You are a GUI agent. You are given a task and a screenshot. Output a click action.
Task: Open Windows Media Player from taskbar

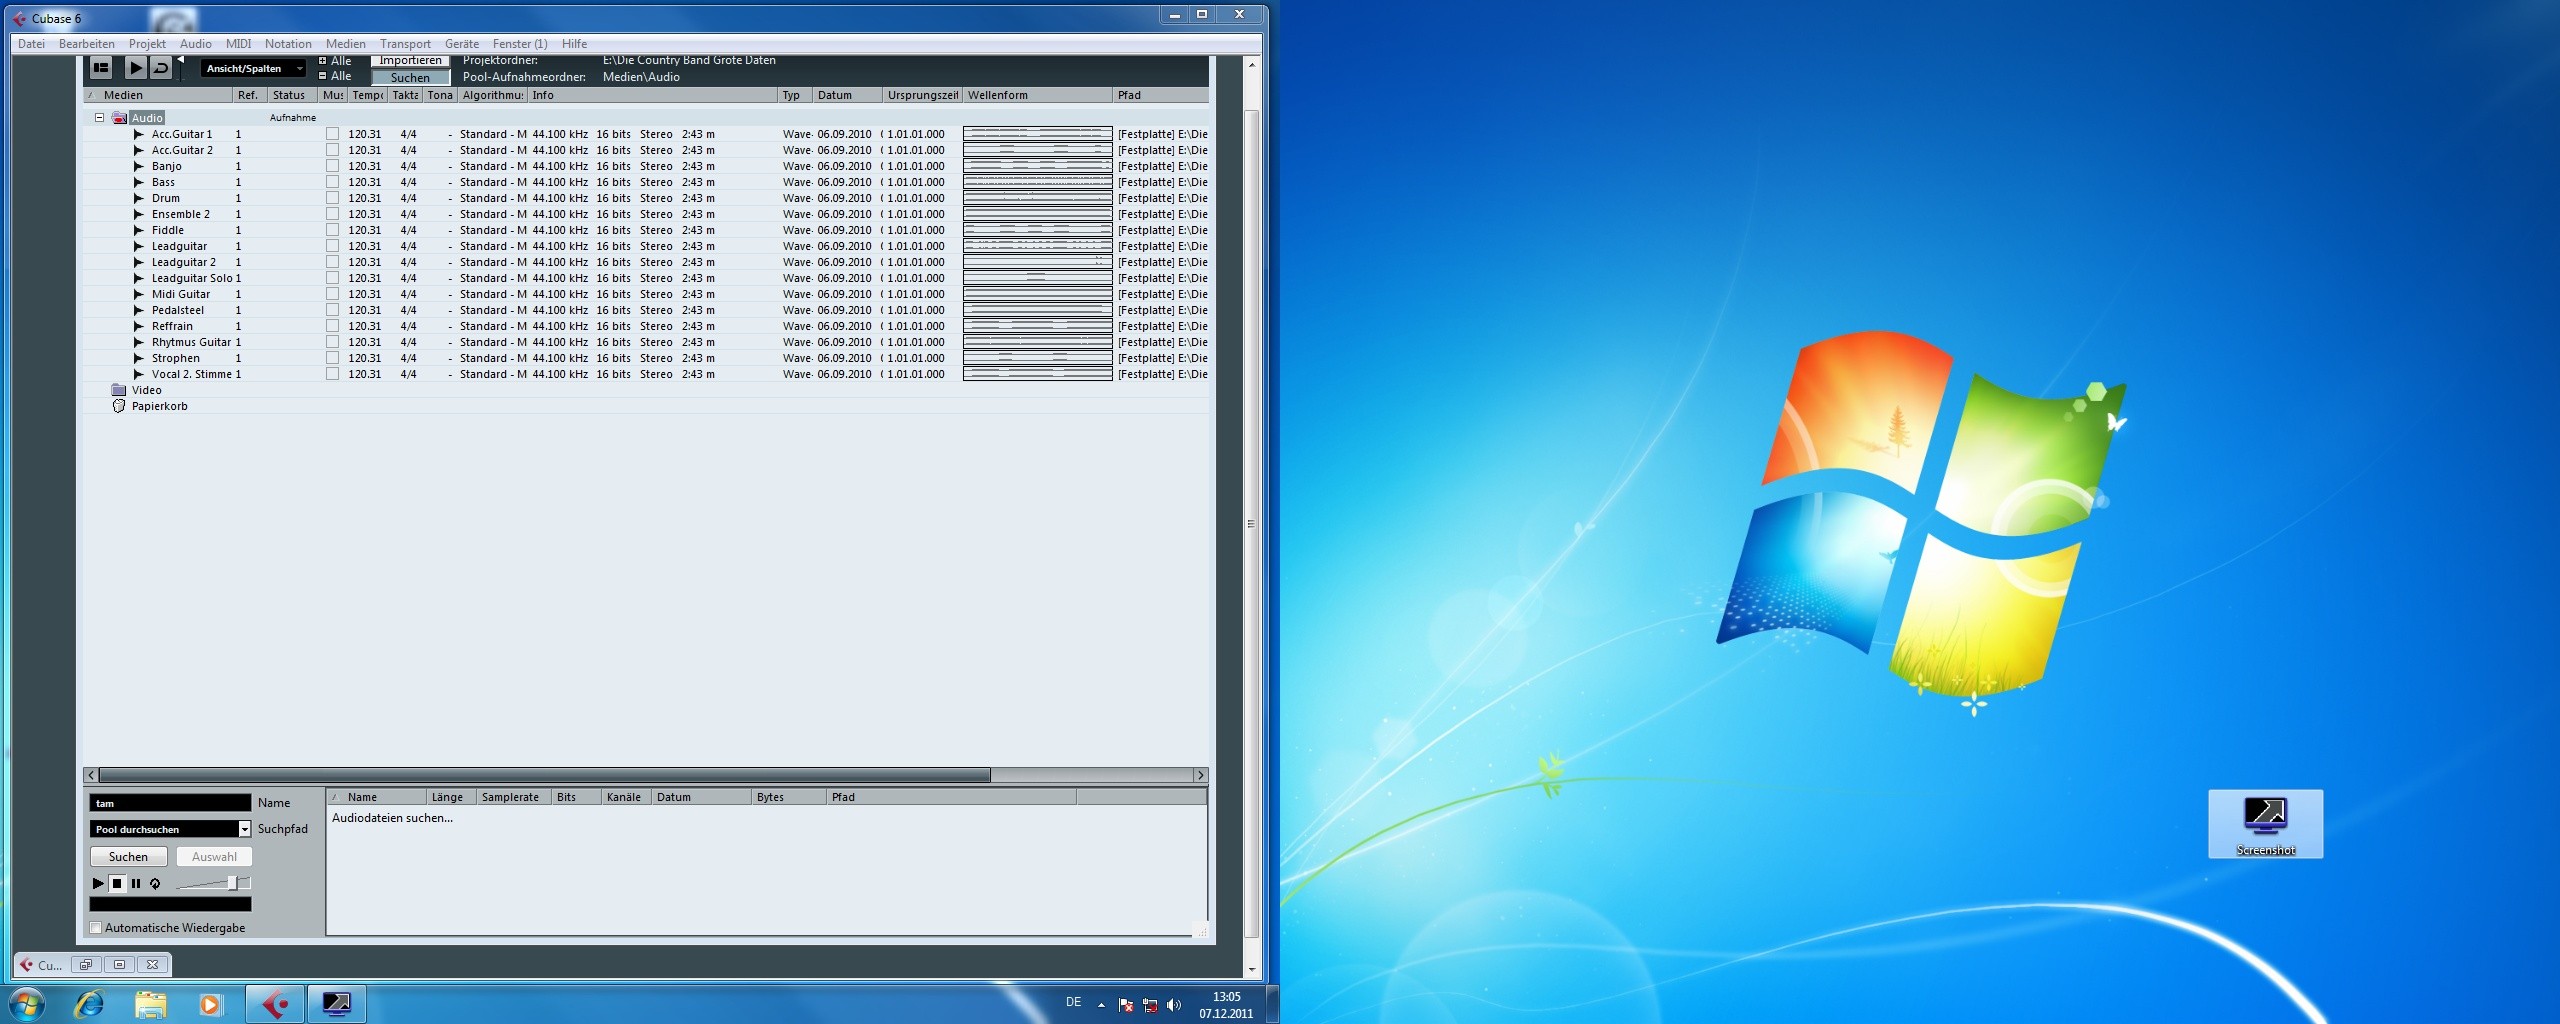click(211, 1004)
